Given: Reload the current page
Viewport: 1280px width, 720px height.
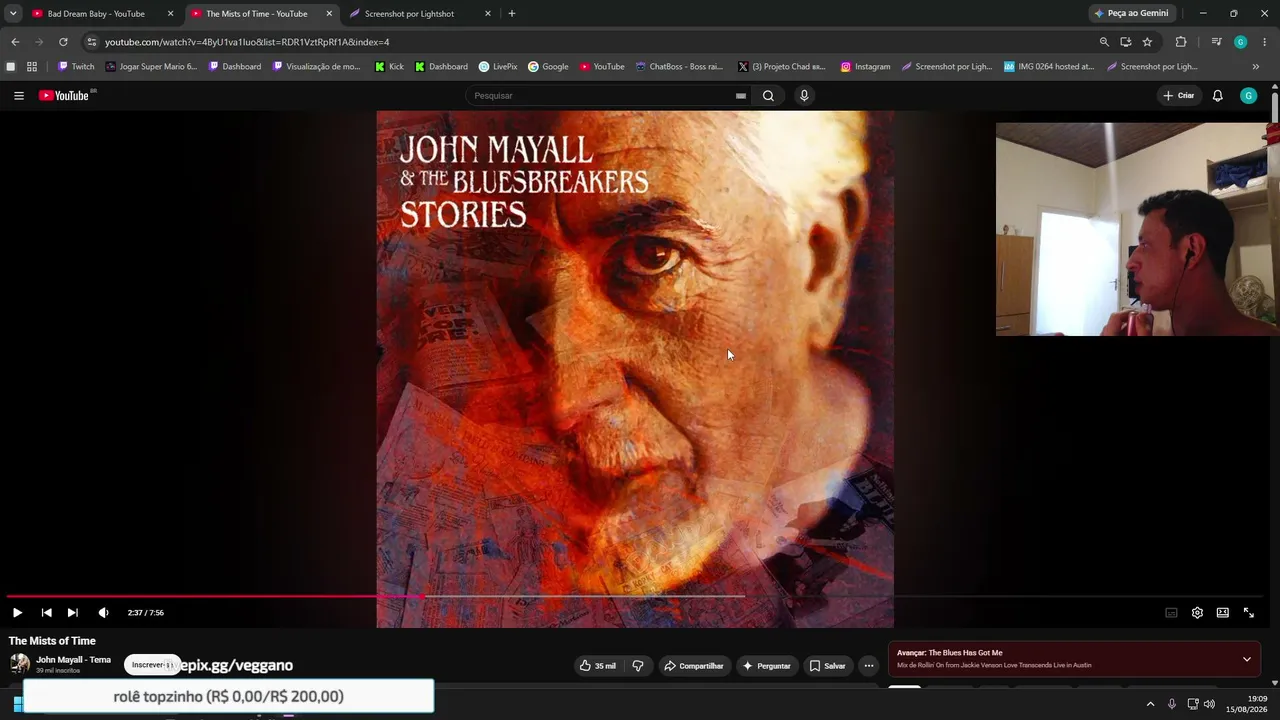Looking at the screenshot, I should (x=63, y=42).
